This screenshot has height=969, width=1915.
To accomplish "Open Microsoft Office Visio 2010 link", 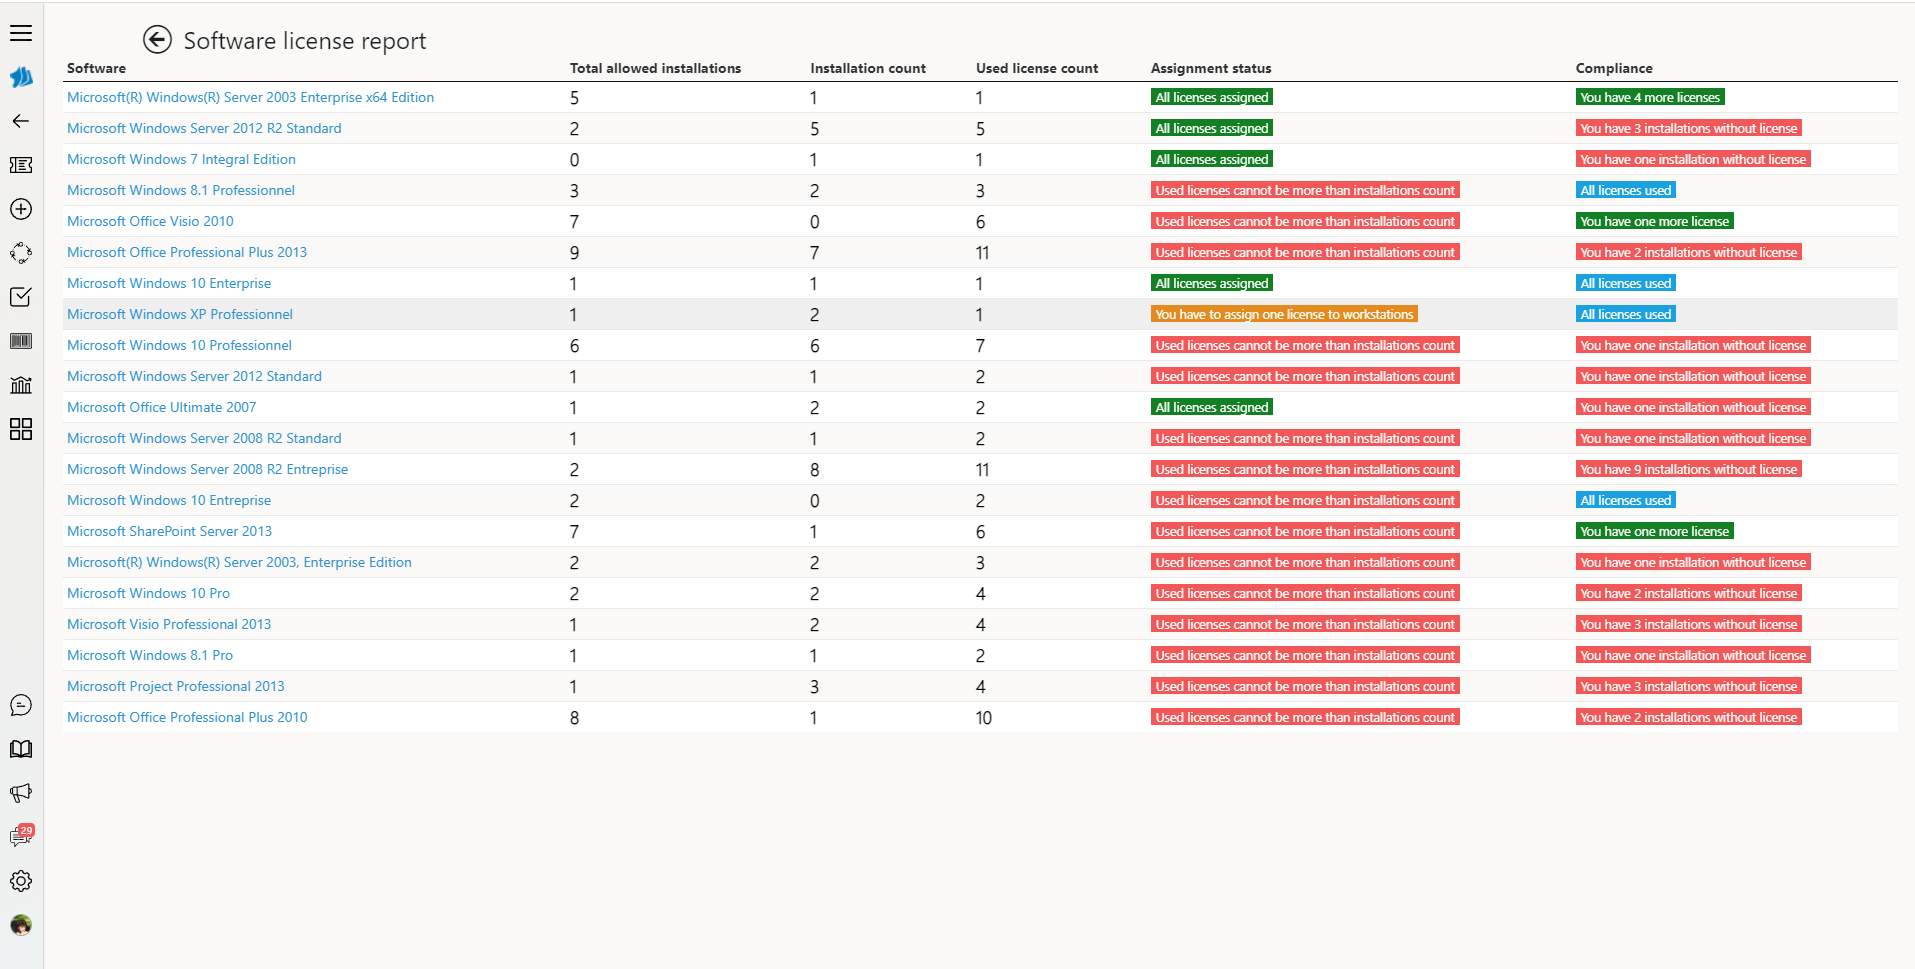I will point(150,221).
